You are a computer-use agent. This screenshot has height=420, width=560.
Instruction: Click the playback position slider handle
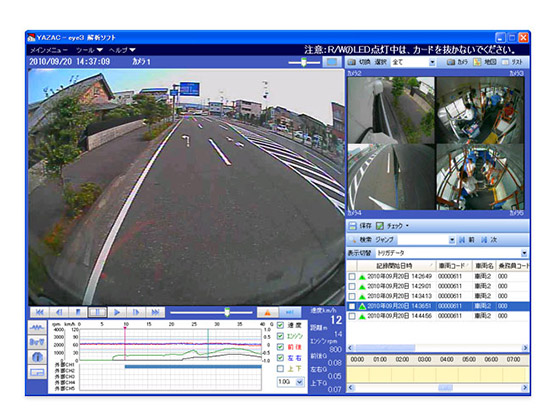click(x=227, y=312)
